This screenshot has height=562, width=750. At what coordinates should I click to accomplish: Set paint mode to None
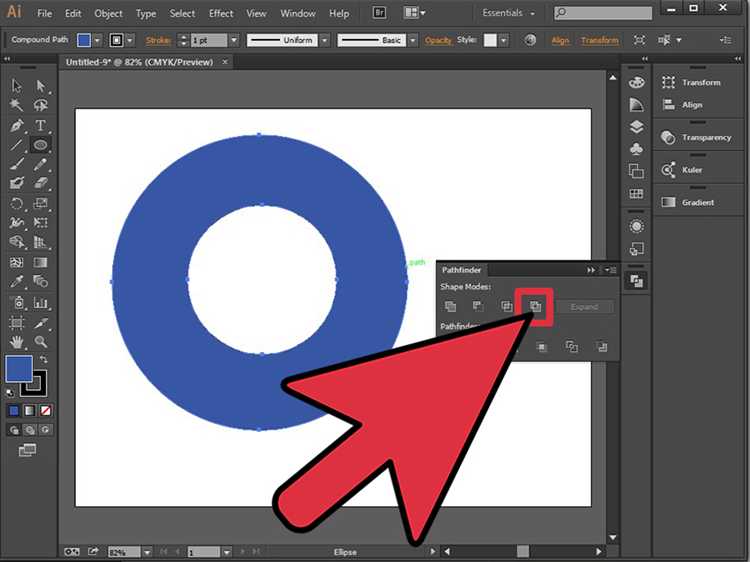pos(45,410)
